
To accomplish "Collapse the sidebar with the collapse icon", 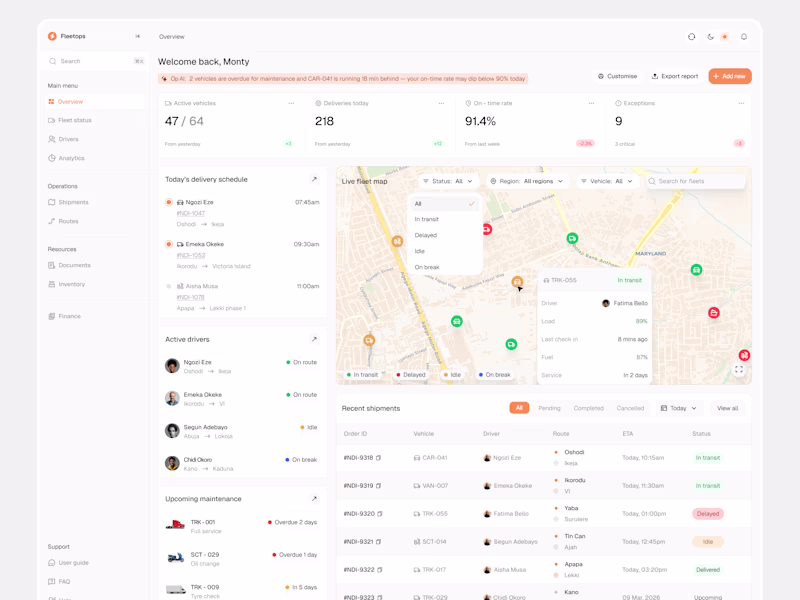I will point(137,36).
